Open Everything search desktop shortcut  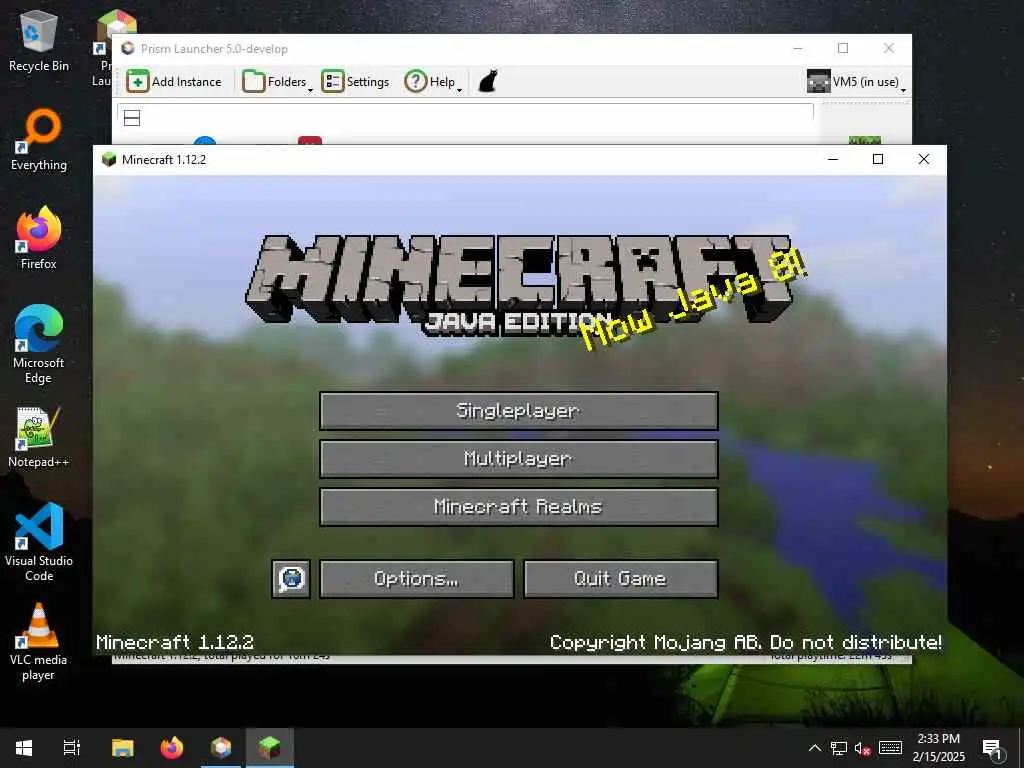pyautogui.click(x=39, y=140)
